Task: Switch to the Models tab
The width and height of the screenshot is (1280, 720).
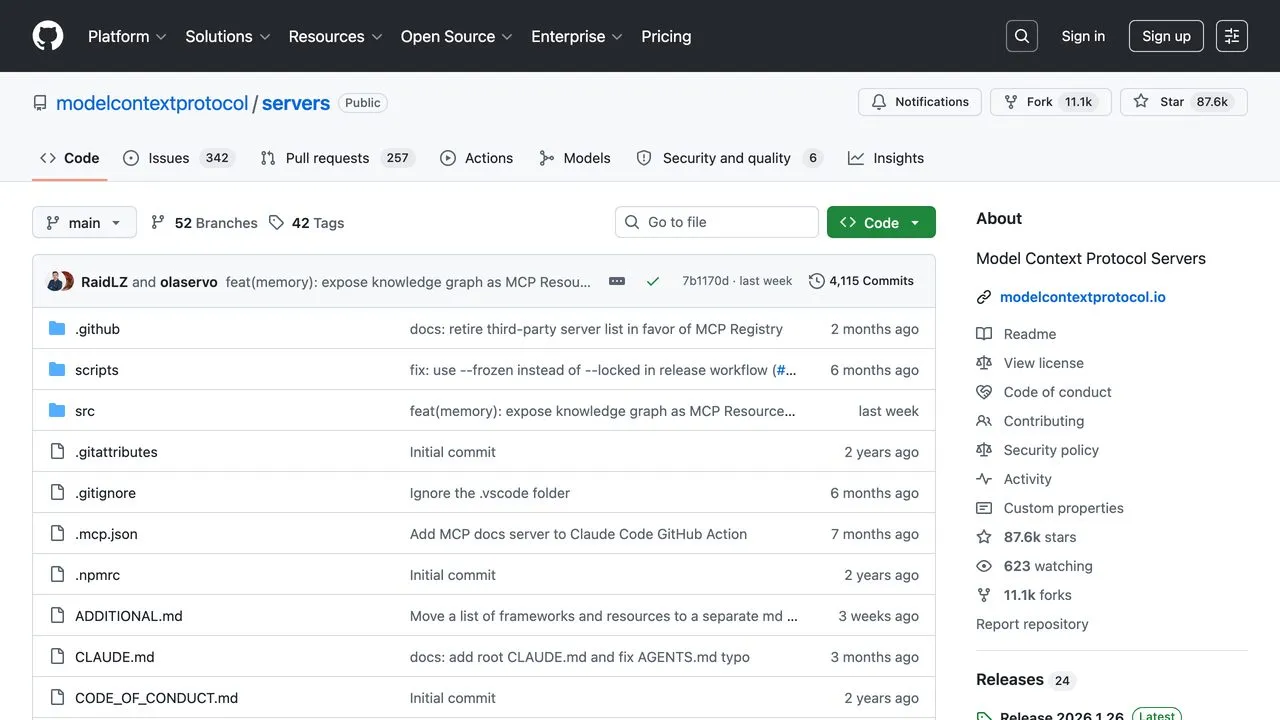Action: click(x=574, y=158)
